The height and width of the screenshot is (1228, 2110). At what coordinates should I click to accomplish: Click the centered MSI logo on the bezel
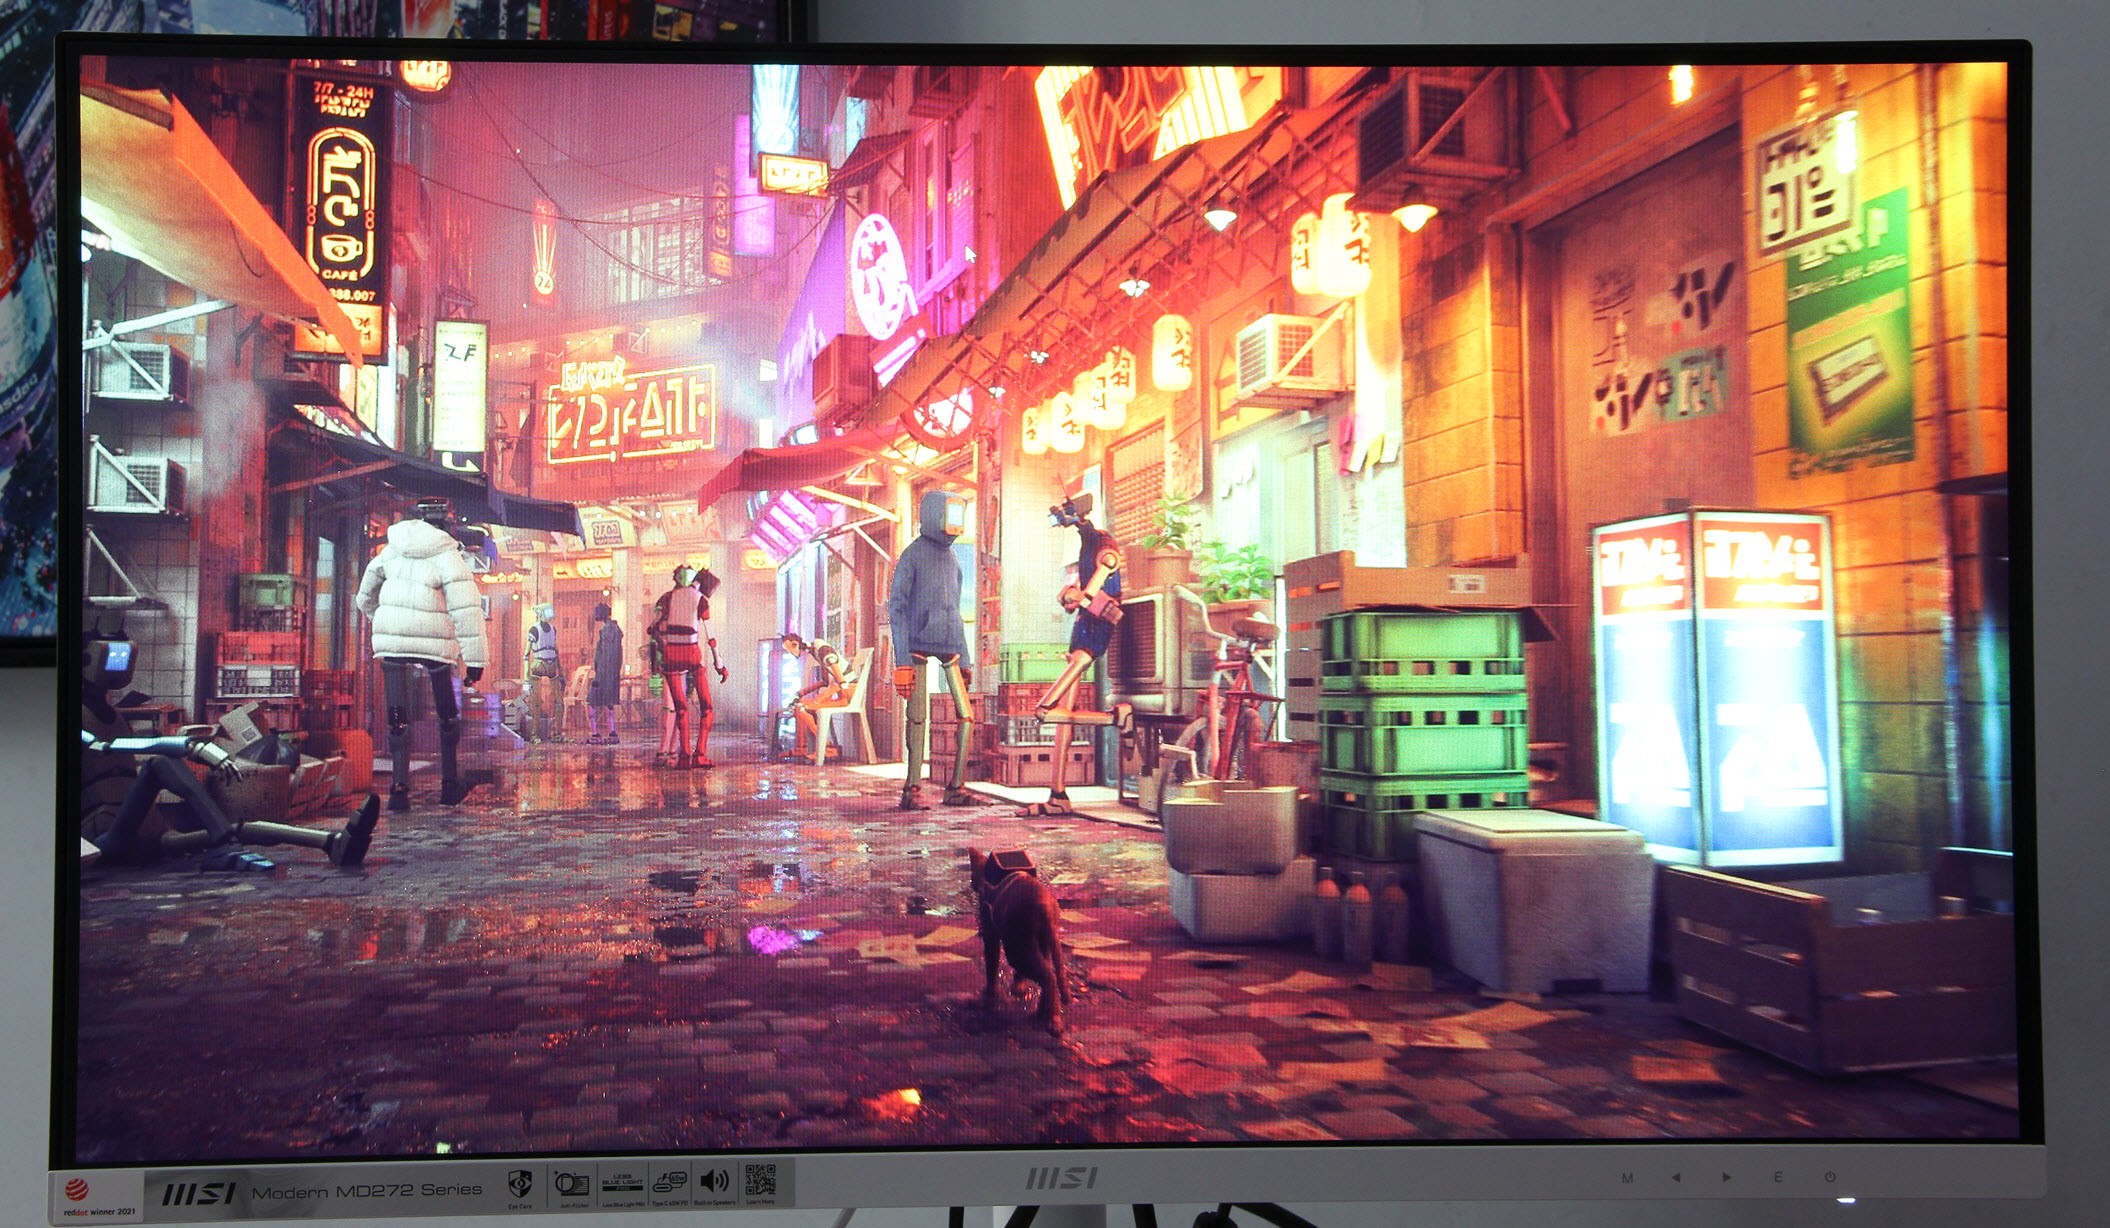point(1061,1178)
